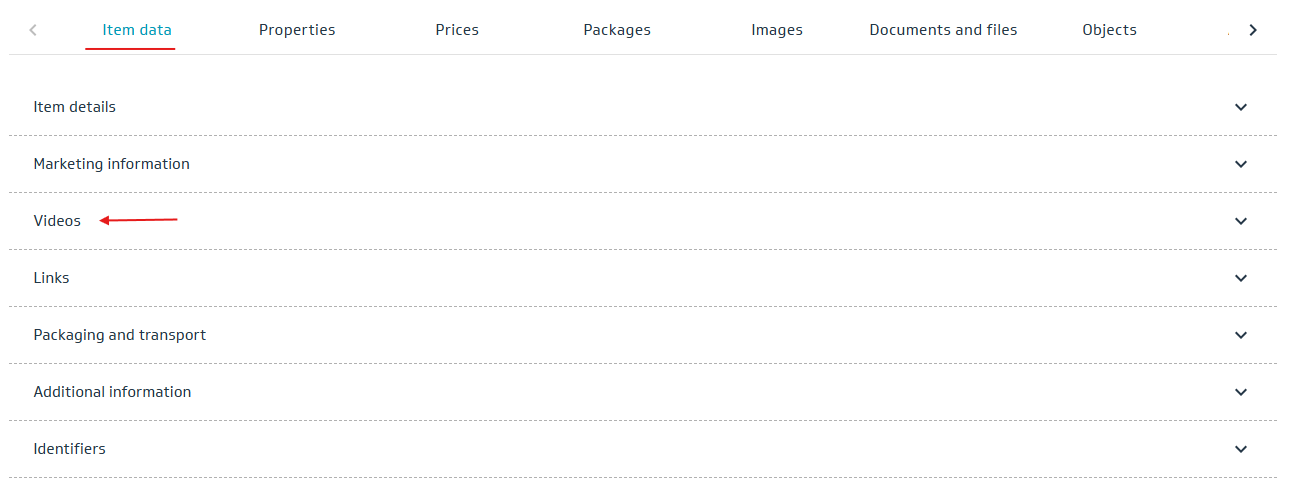Click the Identifiers section heading
The width and height of the screenshot is (1292, 498).
pyautogui.click(x=69, y=449)
